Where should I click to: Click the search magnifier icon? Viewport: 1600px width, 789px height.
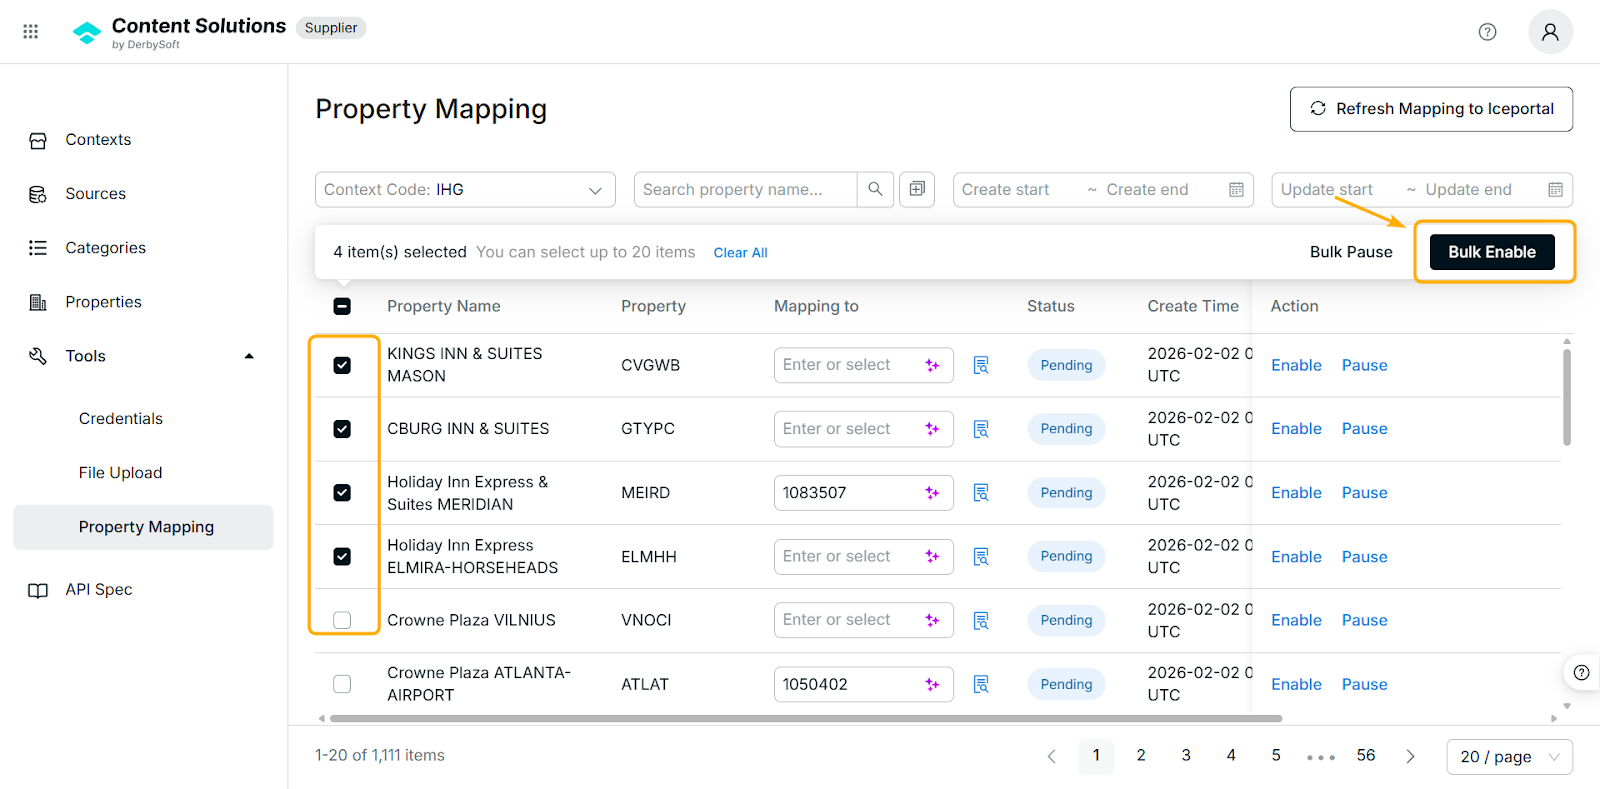tap(875, 189)
